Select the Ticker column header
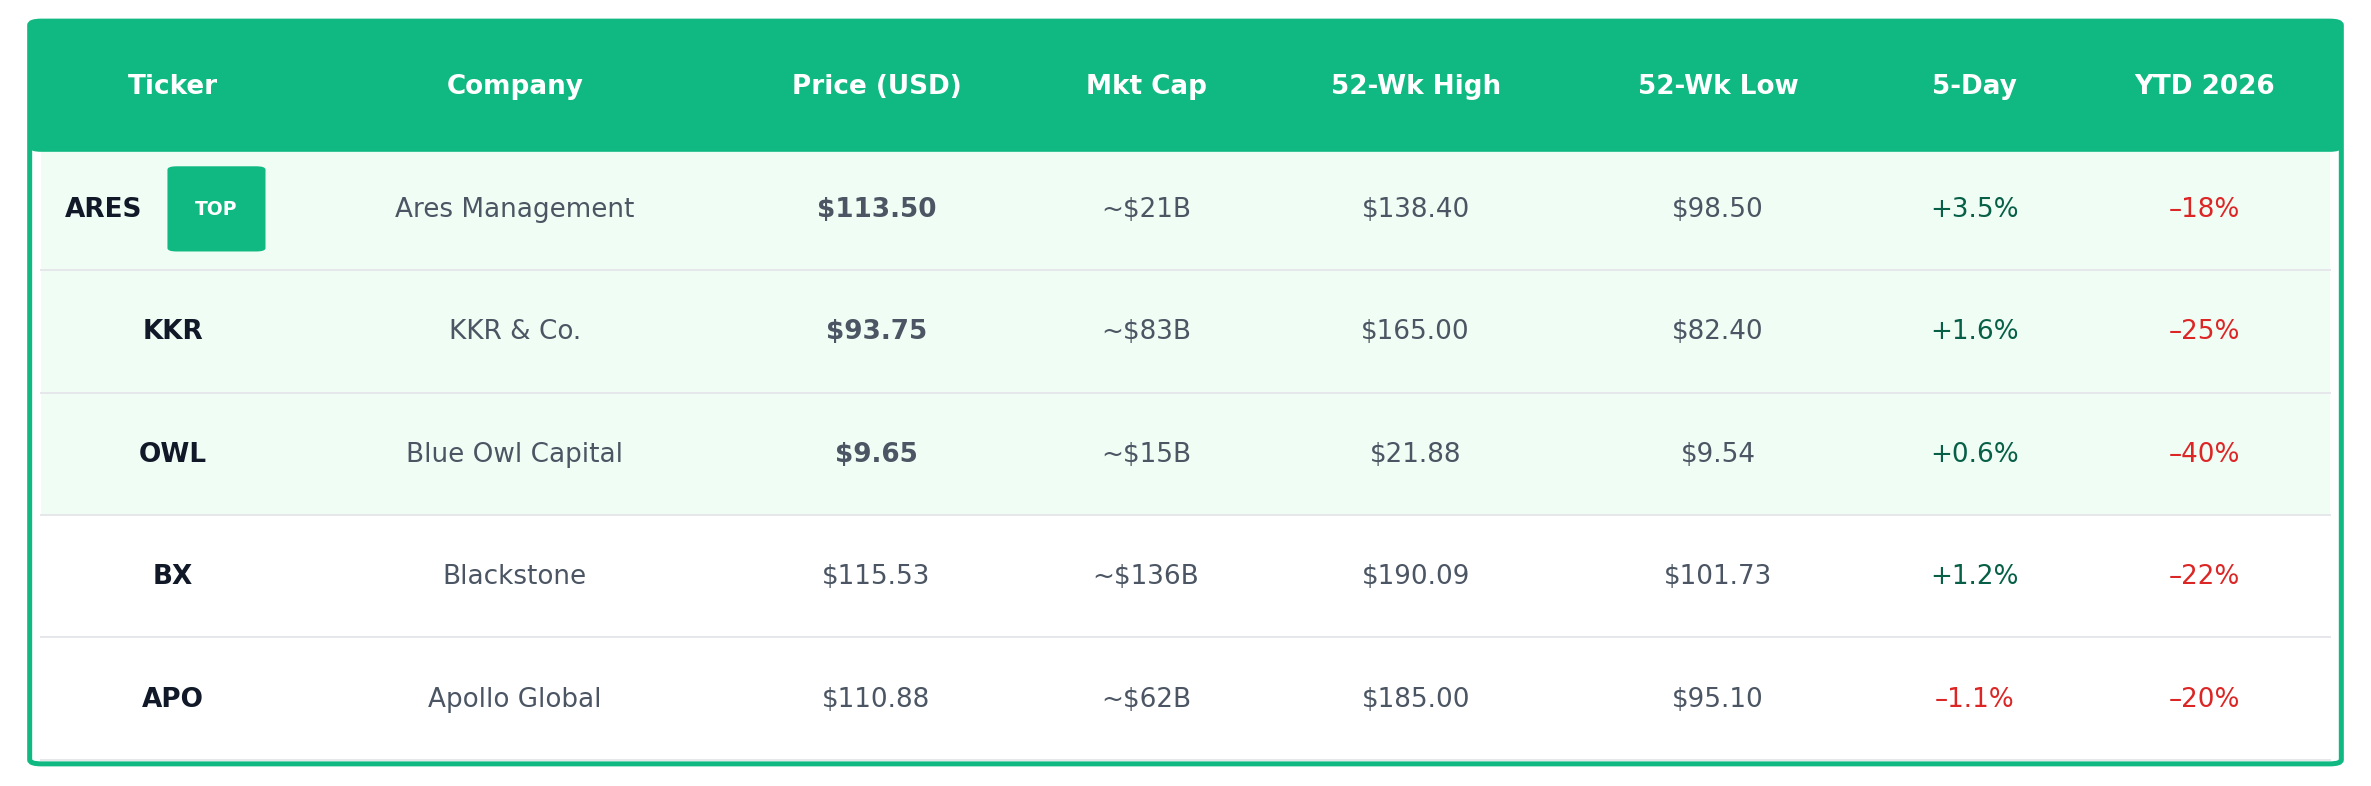 point(172,86)
